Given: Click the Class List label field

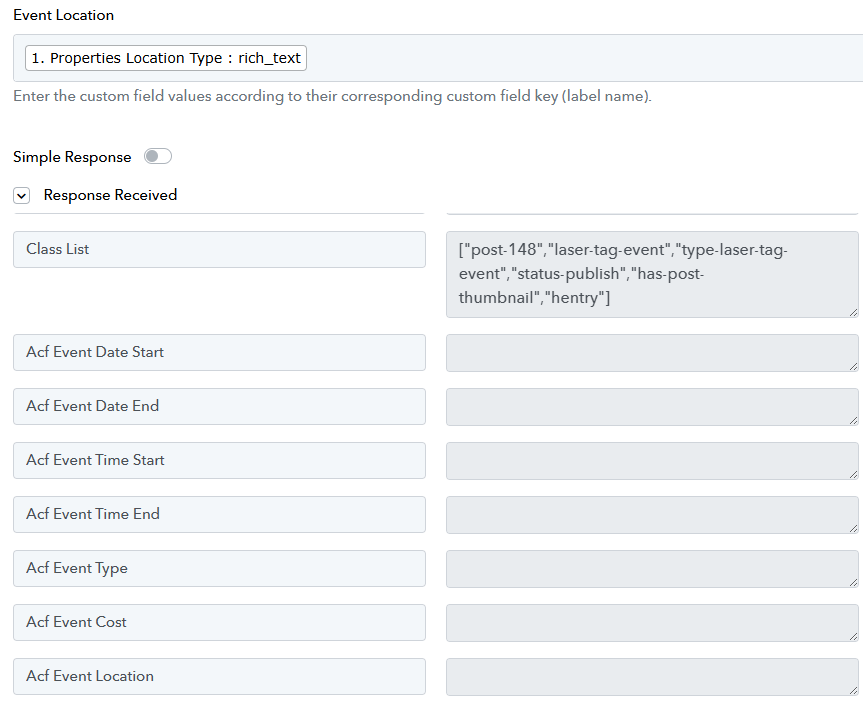Looking at the screenshot, I should tap(219, 249).
